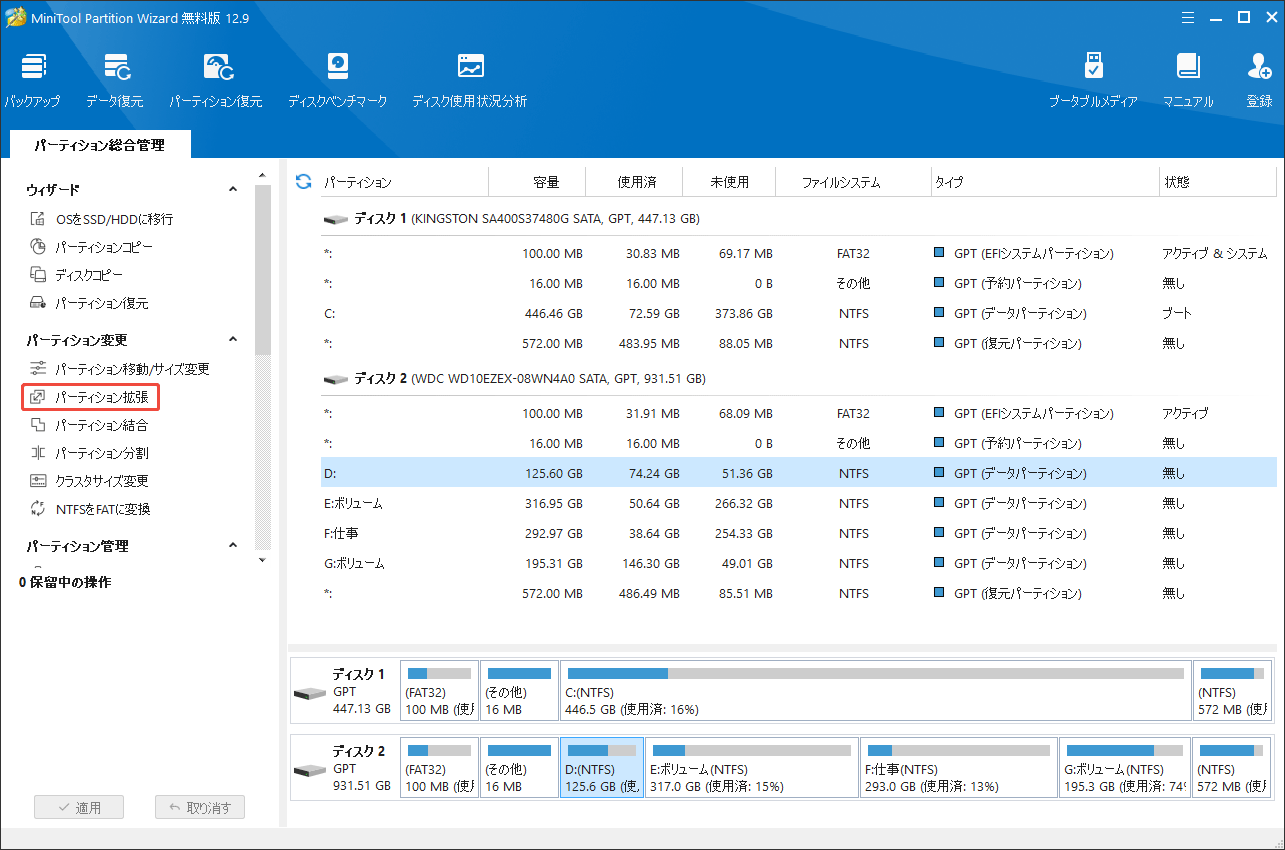
Task: Click E:ボリューム(NTFS) block in disk map
Action: pyautogui.click(x=752, y=768)
